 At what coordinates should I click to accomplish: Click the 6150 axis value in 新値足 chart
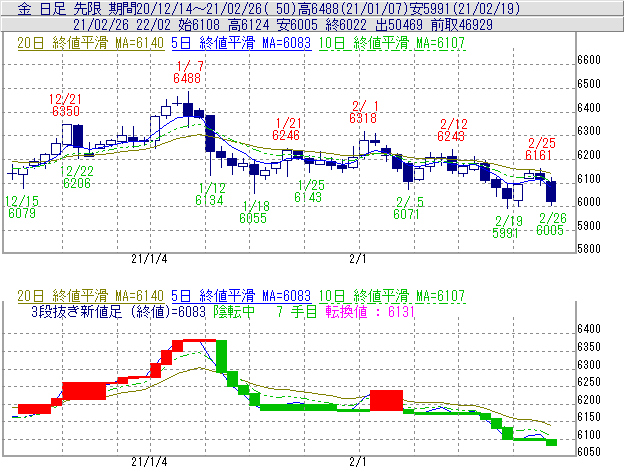(589, 417)
